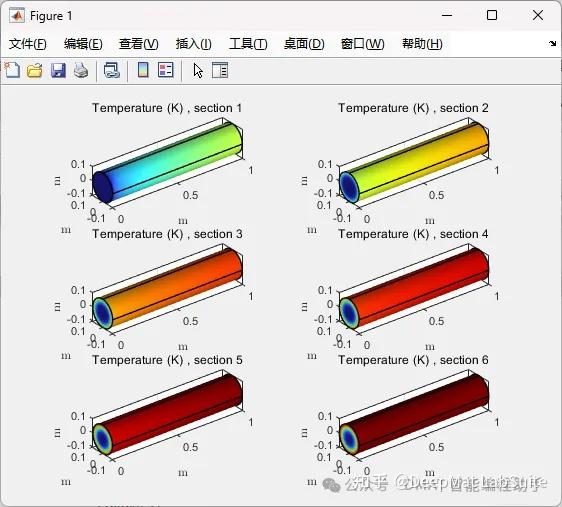Open the Property Inspector icon
562x507 pixels.
click(220, 70)
